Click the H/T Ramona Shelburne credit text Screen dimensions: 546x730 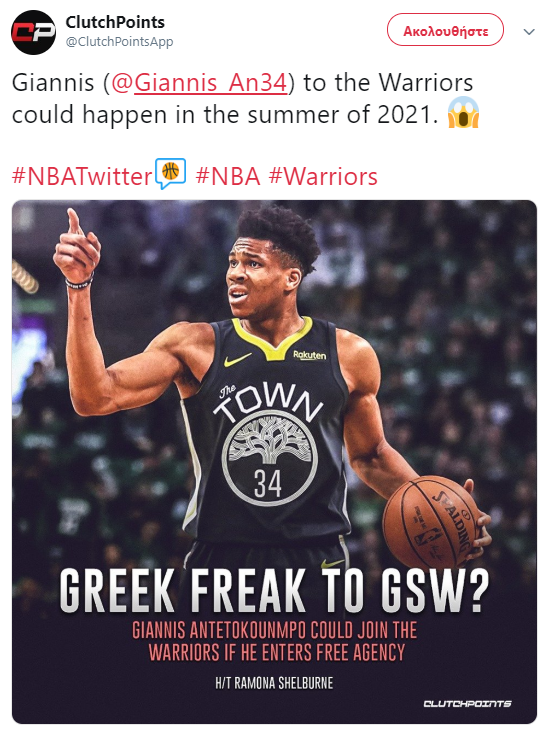pyautogui.click(x=274, y=683)
